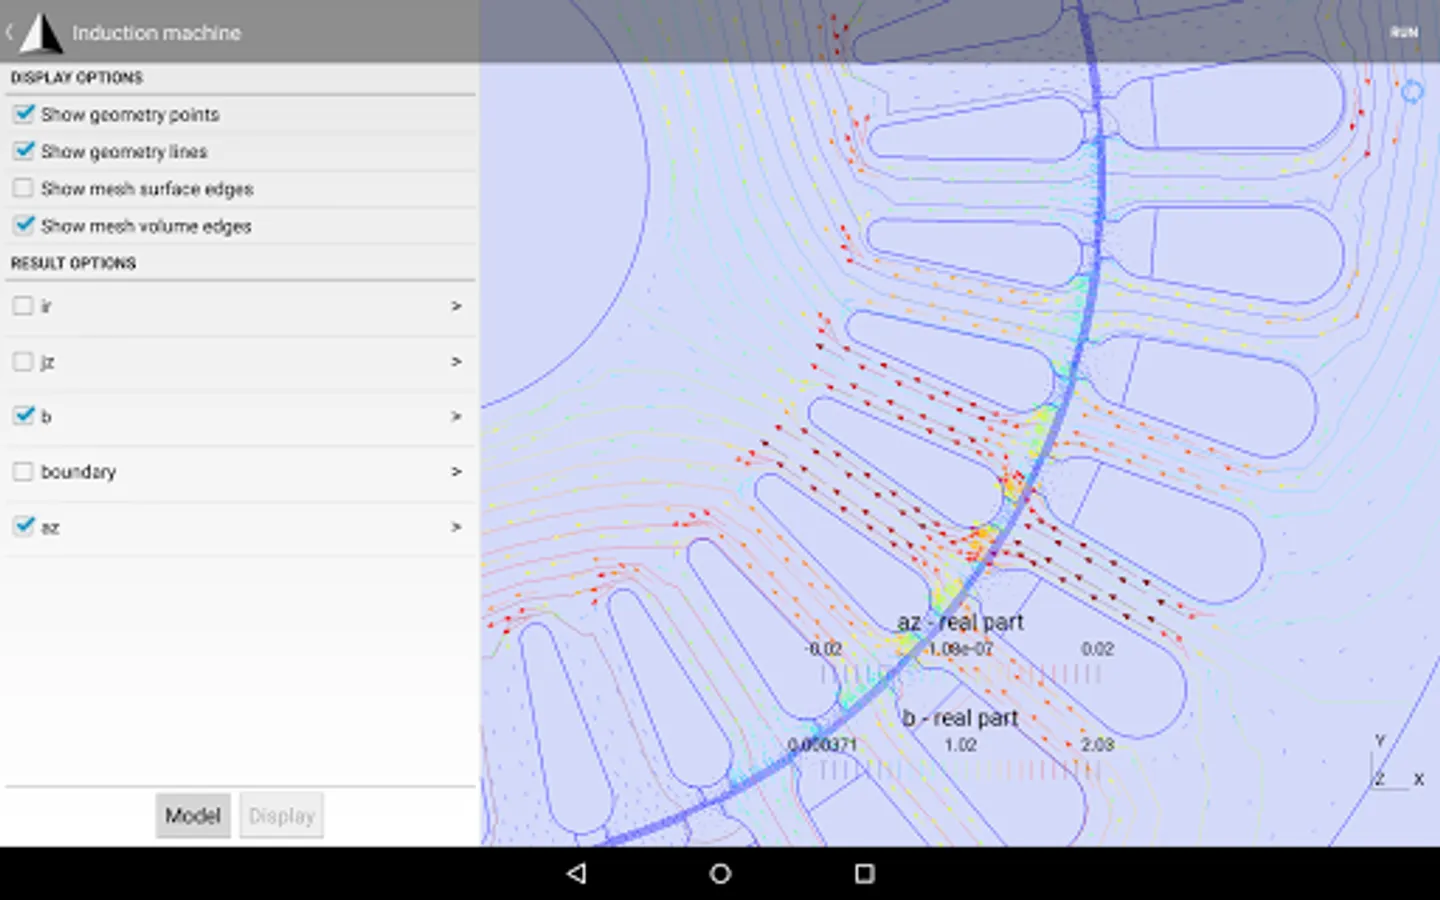Disable the b result checkbox

tap(23, 415)
